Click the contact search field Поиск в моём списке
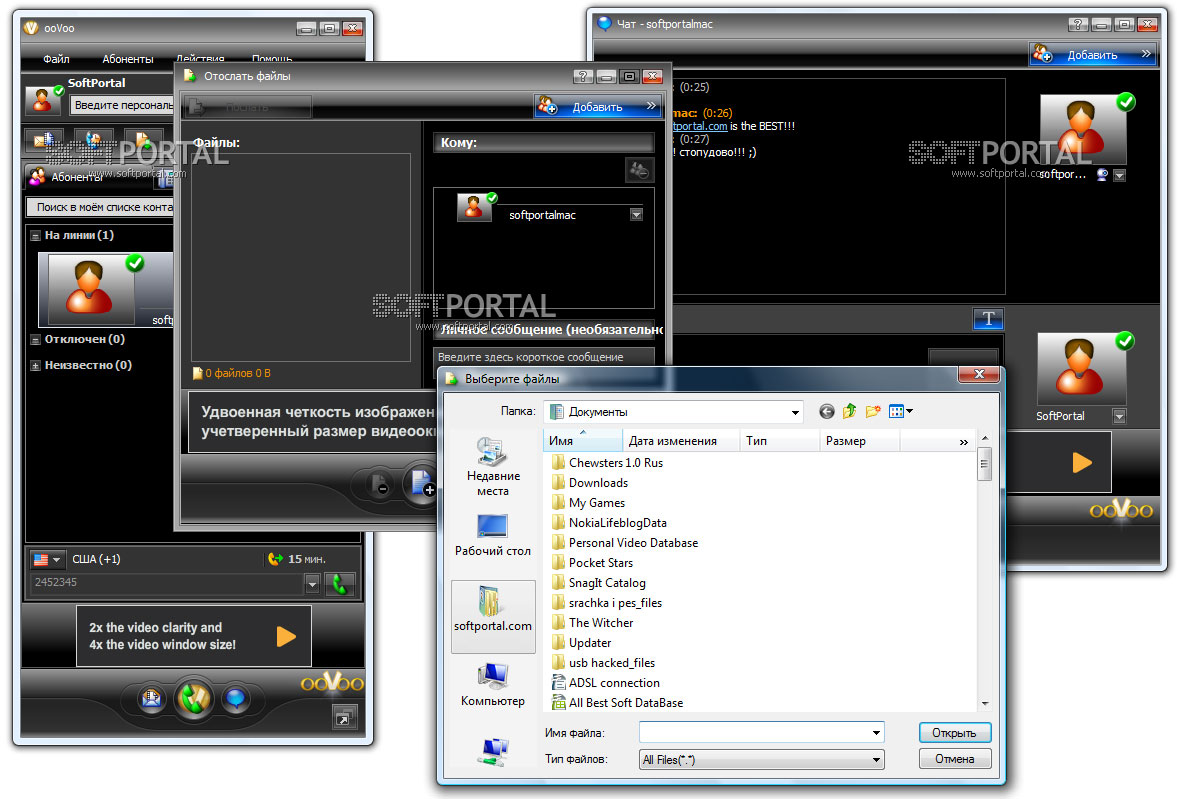Viewport: 1178px width, 799px height. coord(101,207)
